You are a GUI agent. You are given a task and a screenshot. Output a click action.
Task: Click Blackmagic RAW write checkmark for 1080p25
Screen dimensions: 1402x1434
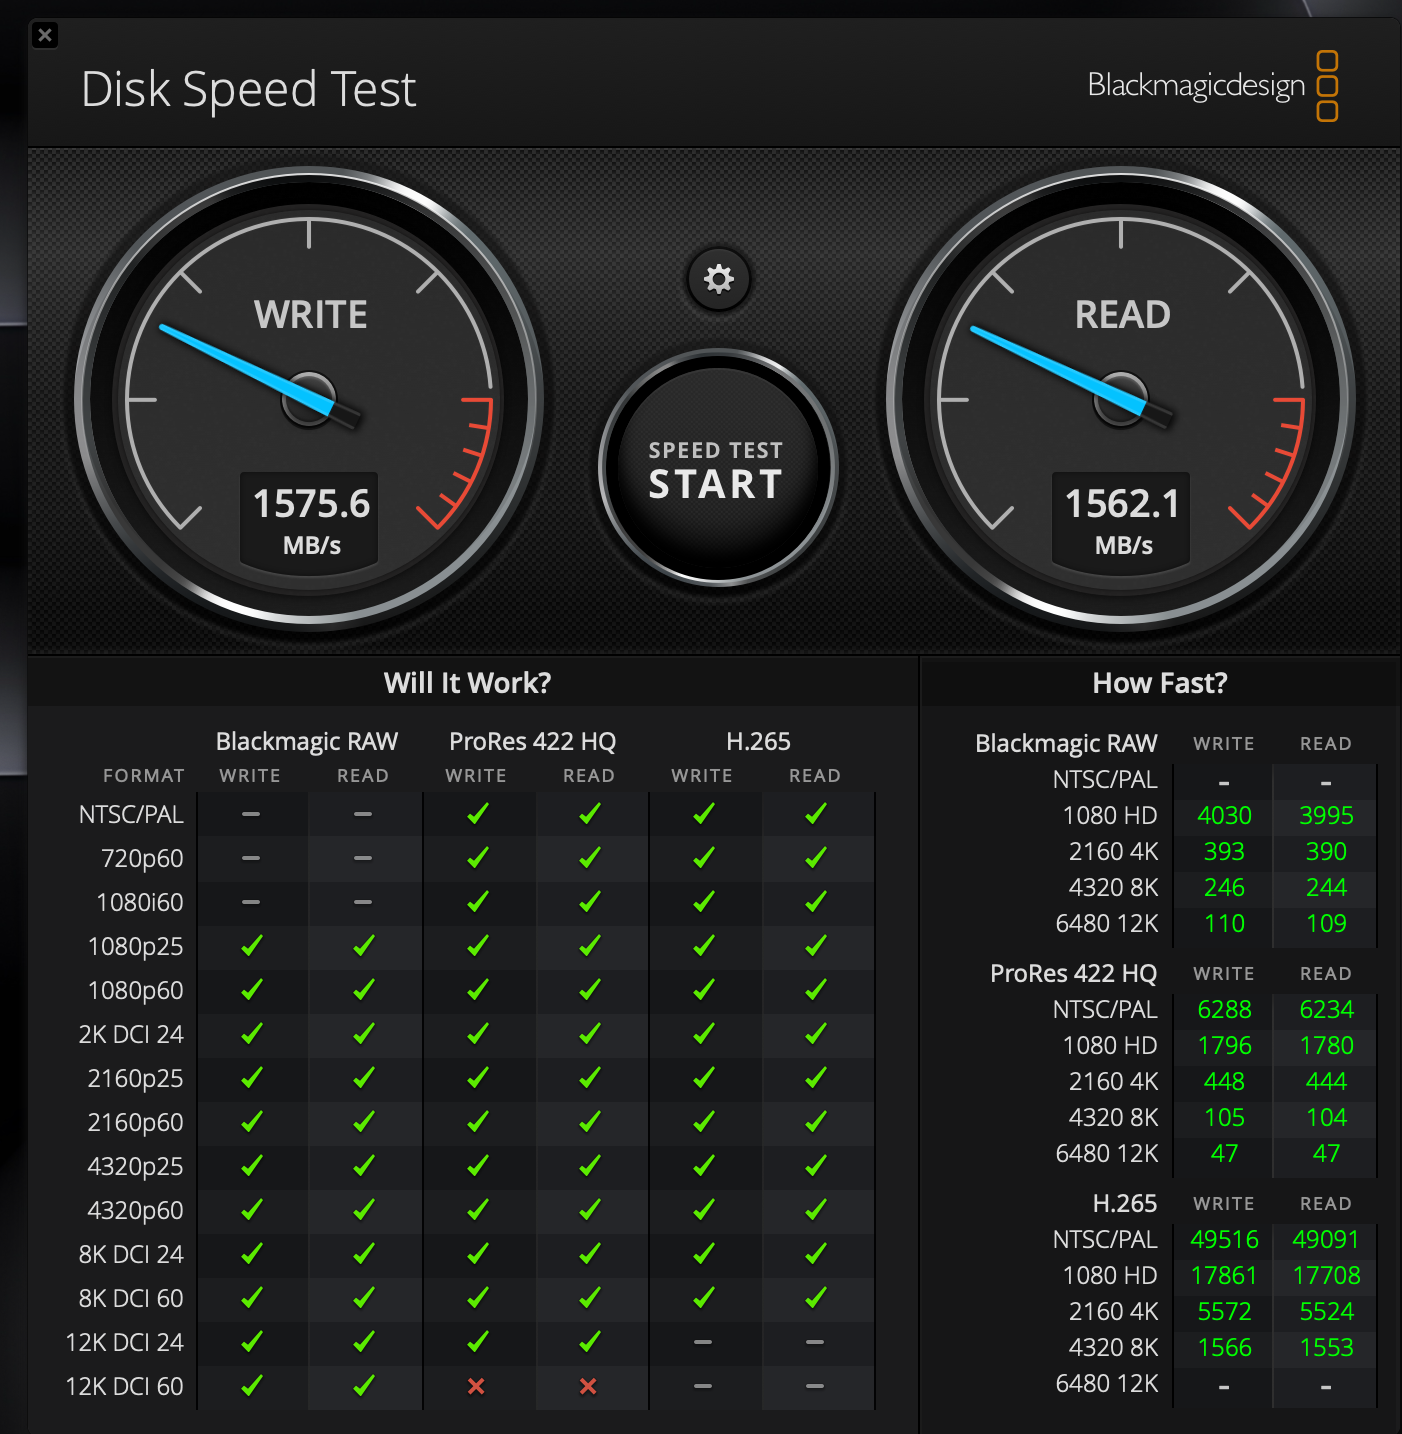[x=252, y=945]
